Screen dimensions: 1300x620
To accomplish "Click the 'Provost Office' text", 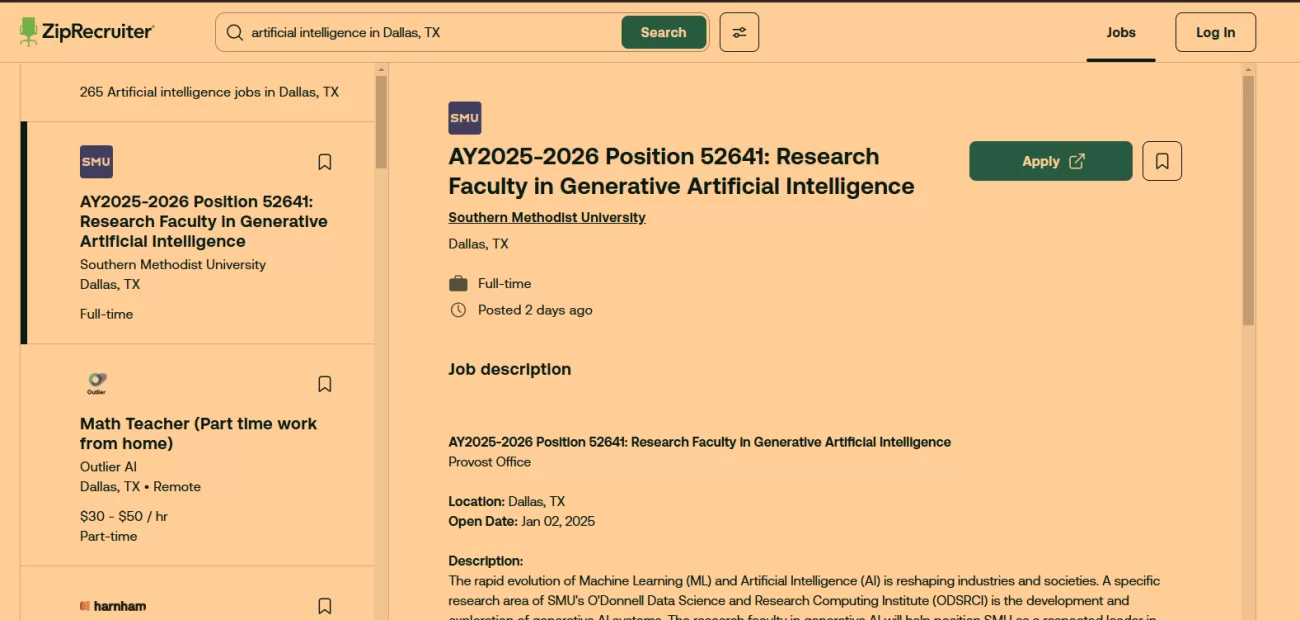I will point(490,462).
